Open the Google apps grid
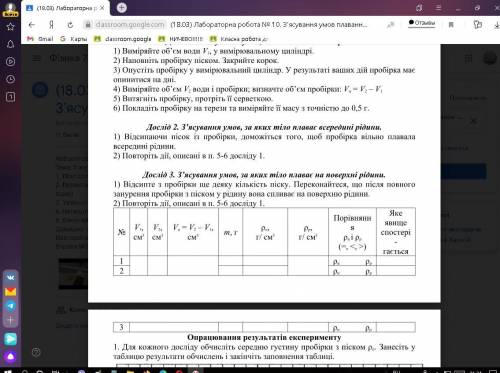500x373 pixels. [x=468, y=59]
